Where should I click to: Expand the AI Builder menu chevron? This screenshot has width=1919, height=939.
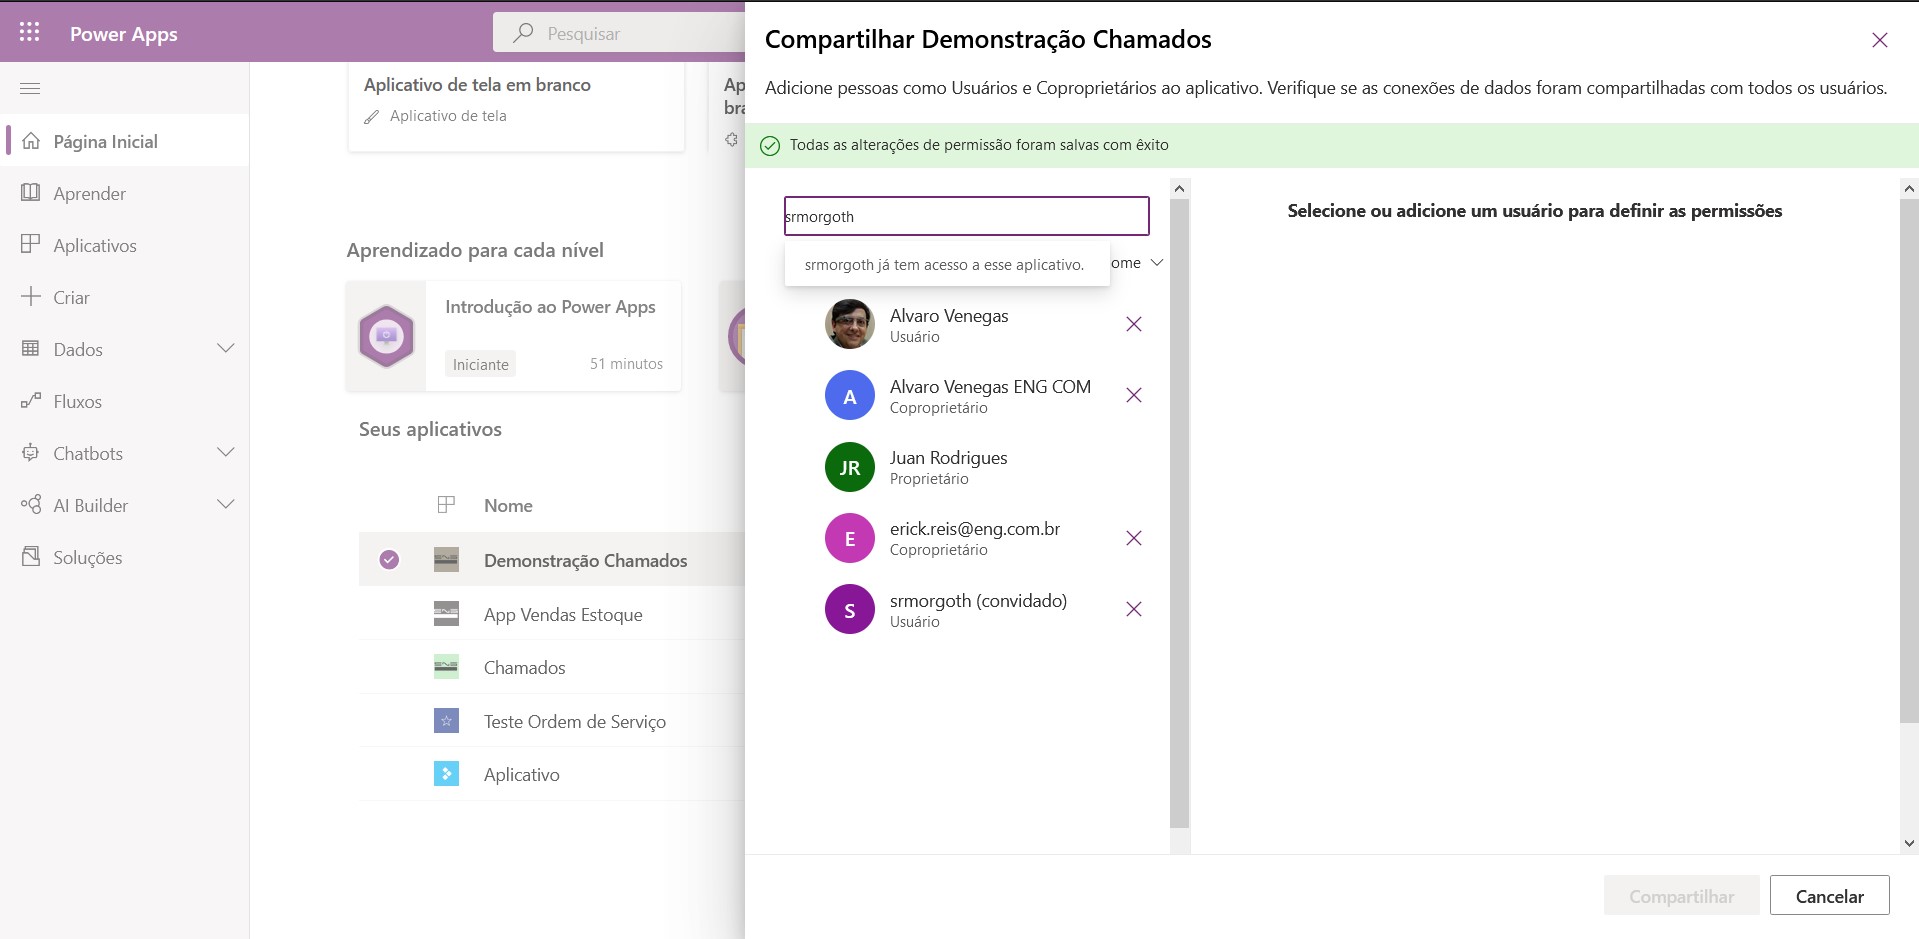pos(226,504)
